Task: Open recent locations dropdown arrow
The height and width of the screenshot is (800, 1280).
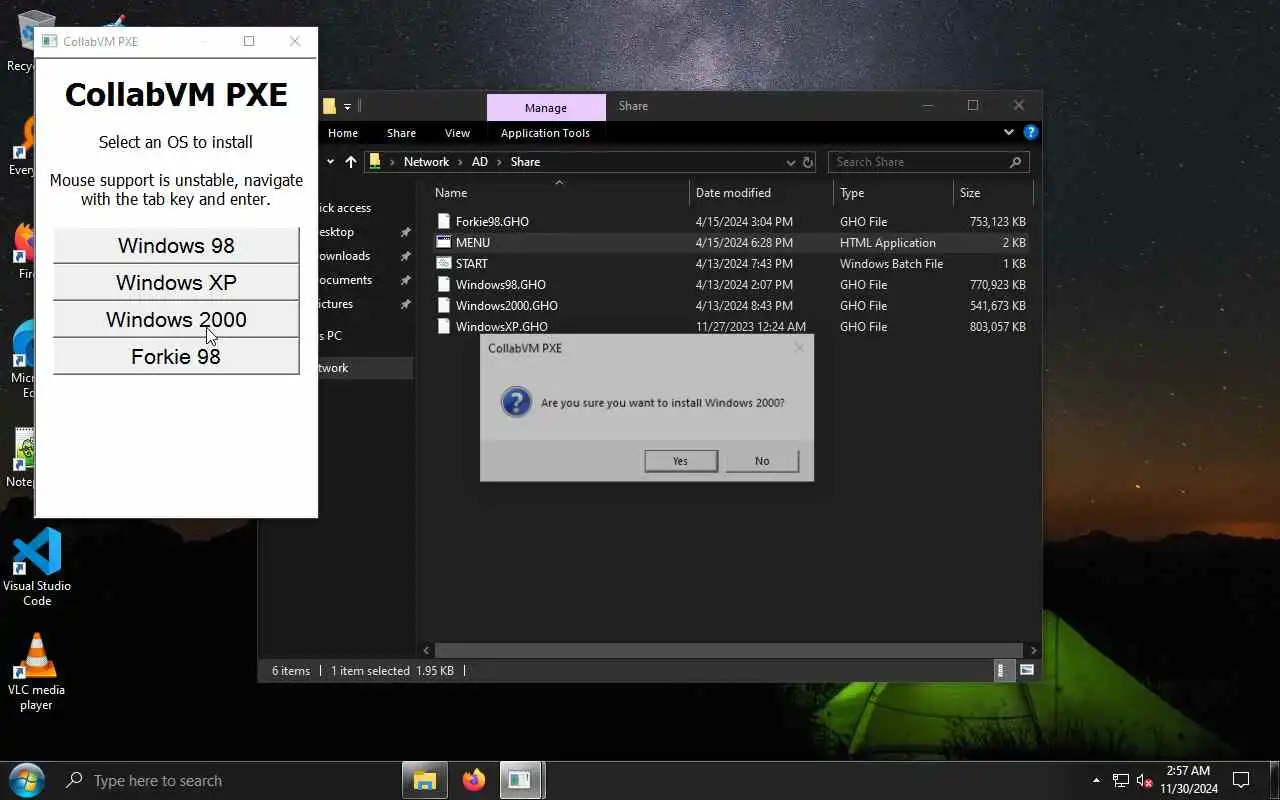Action: point(330,162)
